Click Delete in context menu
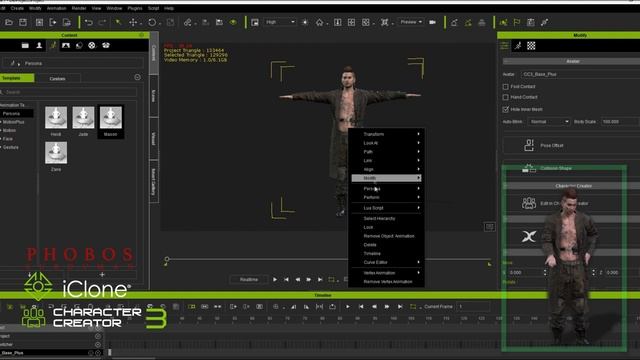The image size is (640, 360). (x=370, y=245)
